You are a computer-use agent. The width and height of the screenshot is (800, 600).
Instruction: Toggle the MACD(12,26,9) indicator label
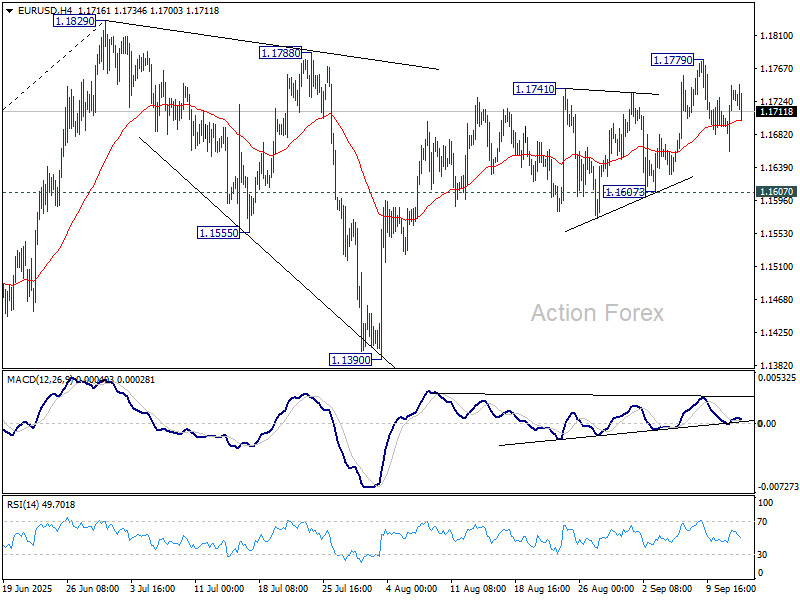point(40,380)
